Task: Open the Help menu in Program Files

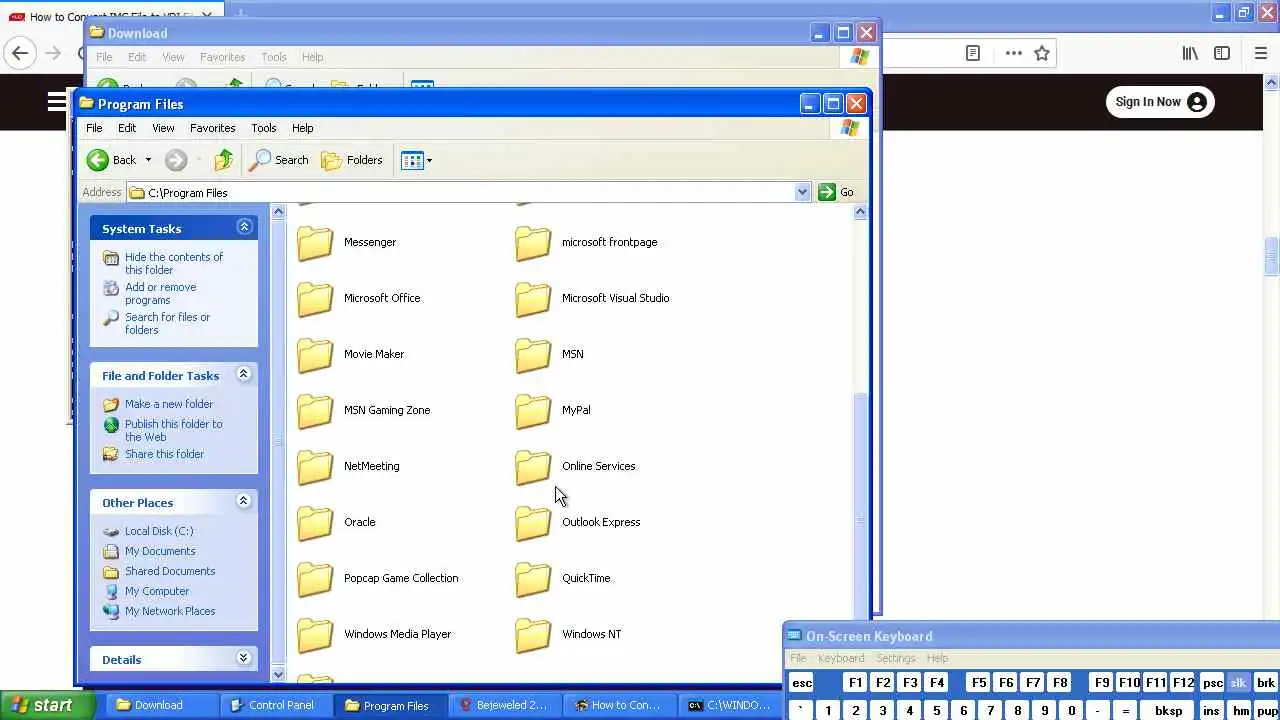Action: [x=303, y=128]
